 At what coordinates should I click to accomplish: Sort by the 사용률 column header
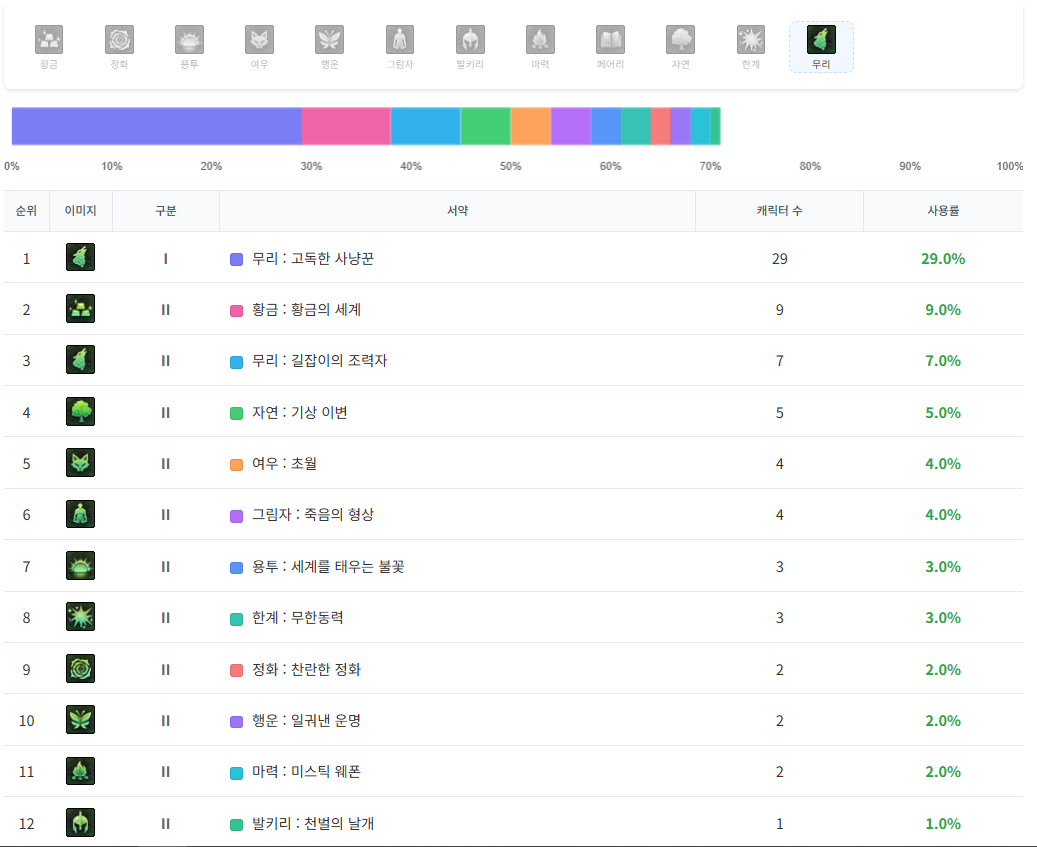pyautogui.click(x=943, y=211)
